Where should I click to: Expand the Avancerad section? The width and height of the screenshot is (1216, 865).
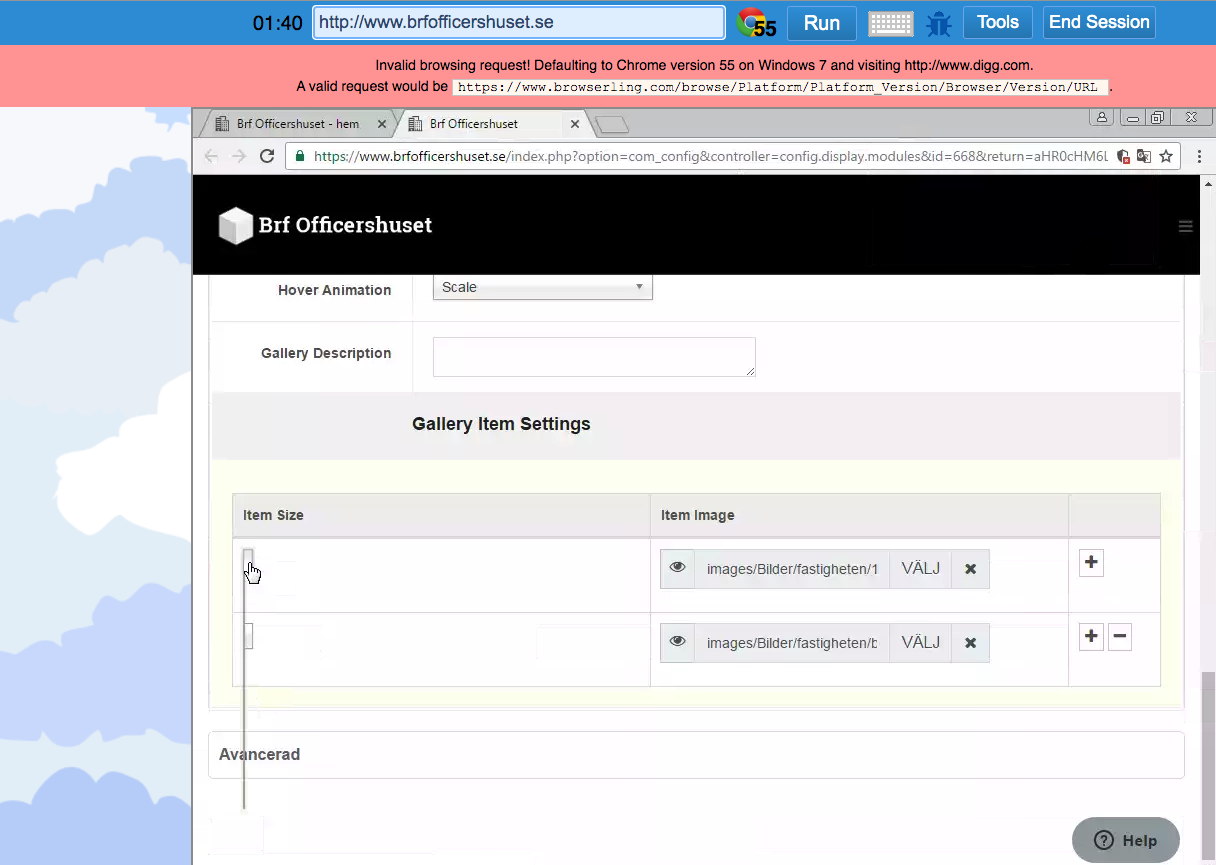[x=260, y=754]
